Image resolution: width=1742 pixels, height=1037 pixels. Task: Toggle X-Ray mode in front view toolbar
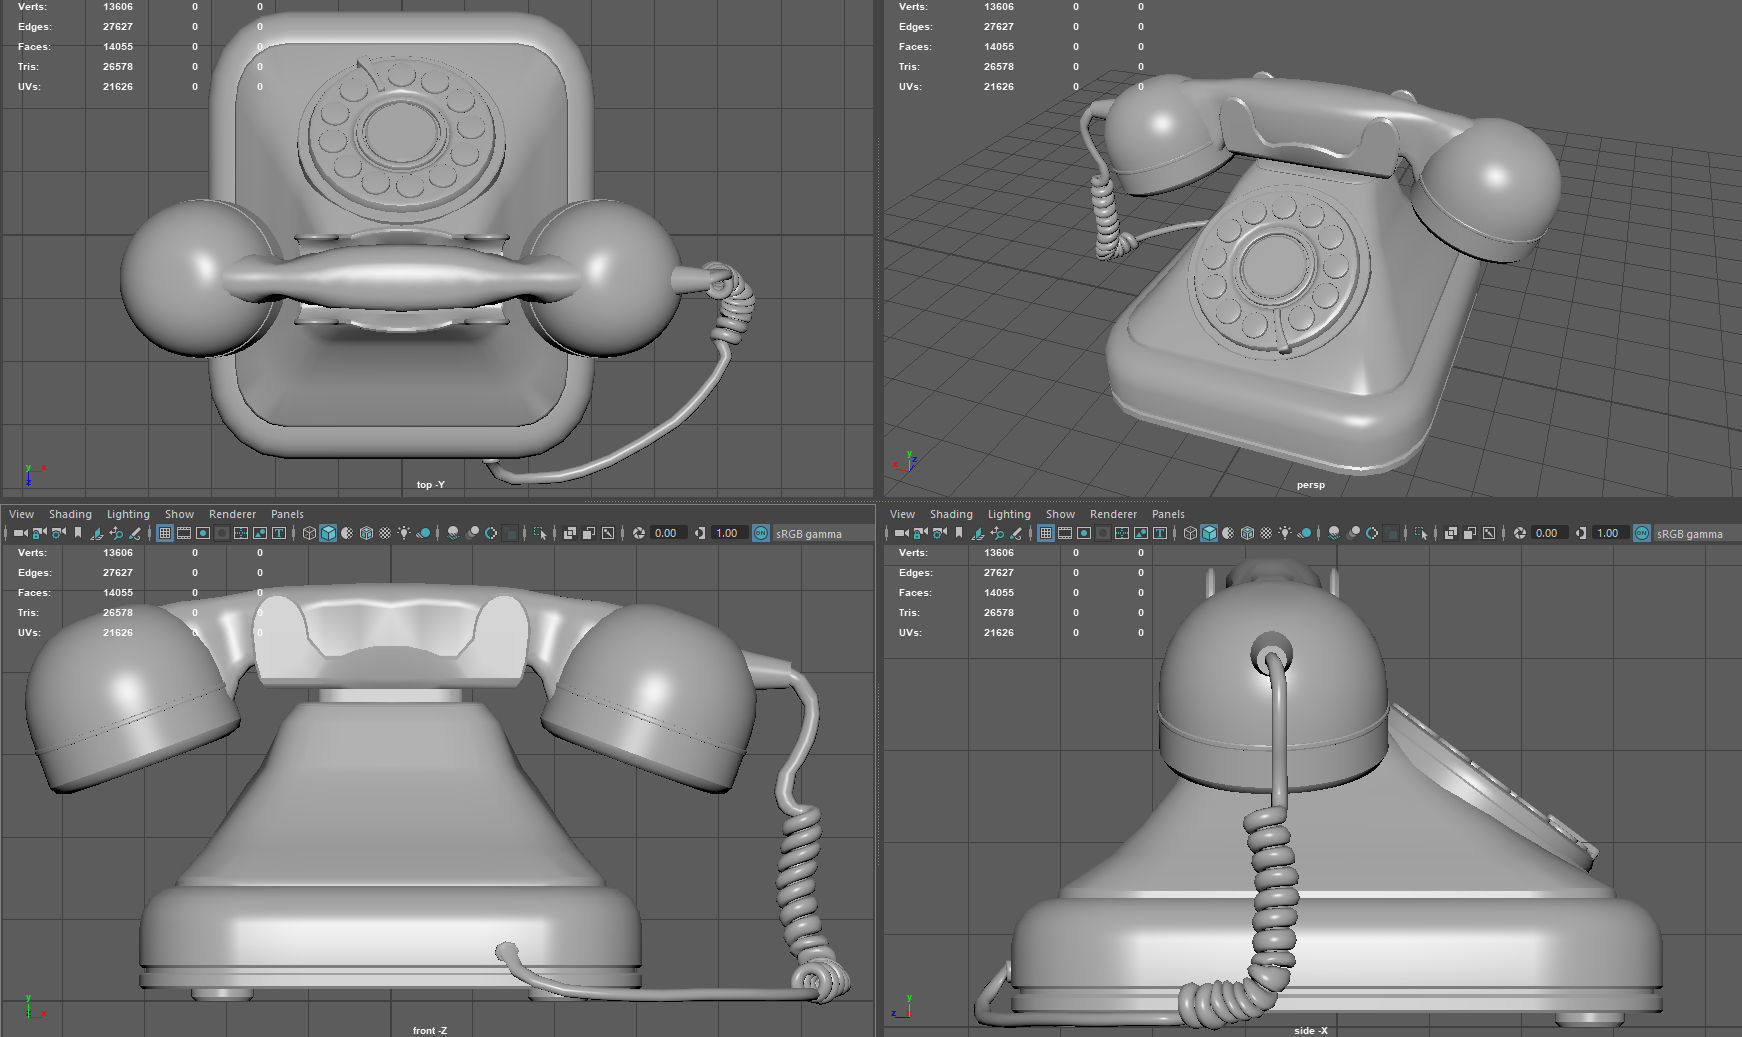pos(570,533)
